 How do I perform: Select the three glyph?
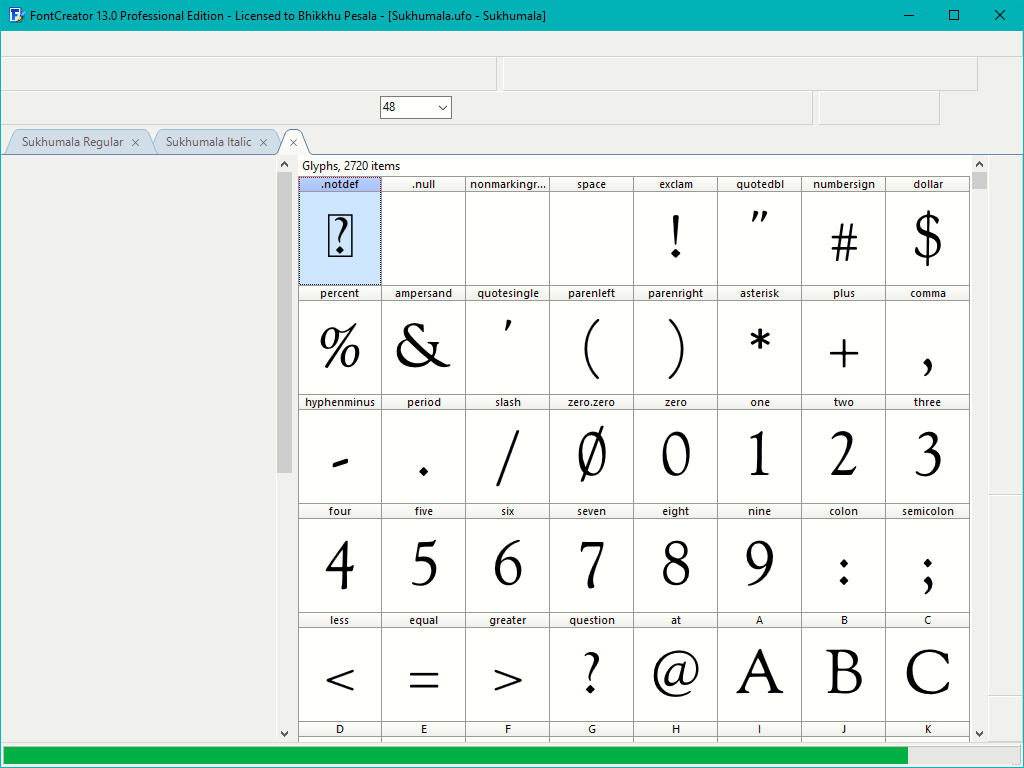pyautogui.click(x=927, y=449)
